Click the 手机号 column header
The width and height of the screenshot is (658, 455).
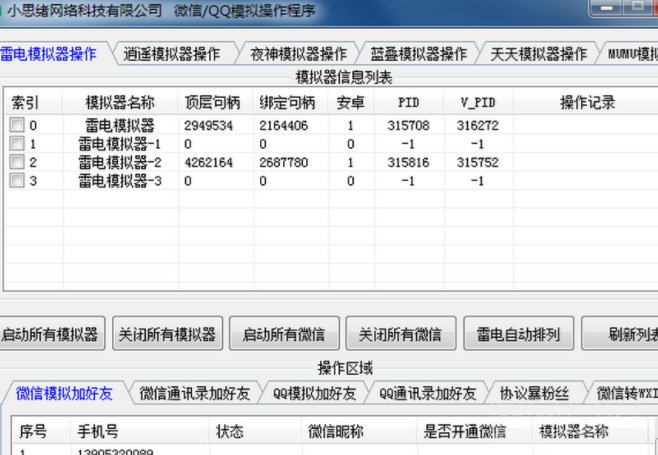click(140, 431)
